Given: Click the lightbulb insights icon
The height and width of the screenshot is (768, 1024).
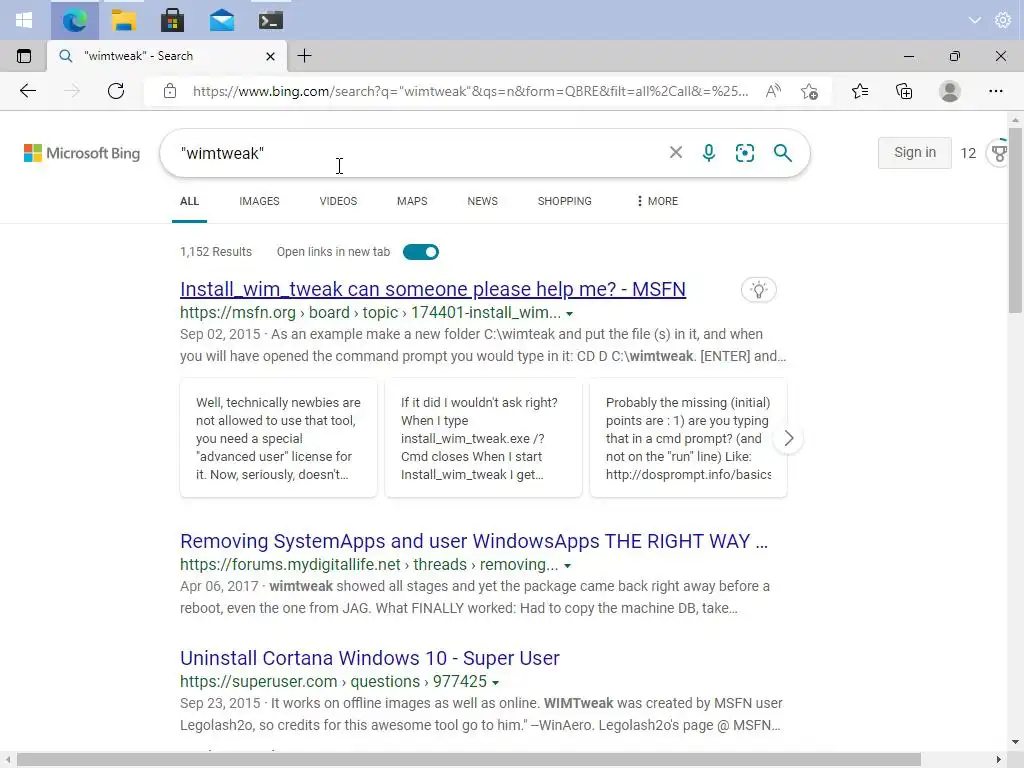Looking at the screenshot, I should coord(758,290).
